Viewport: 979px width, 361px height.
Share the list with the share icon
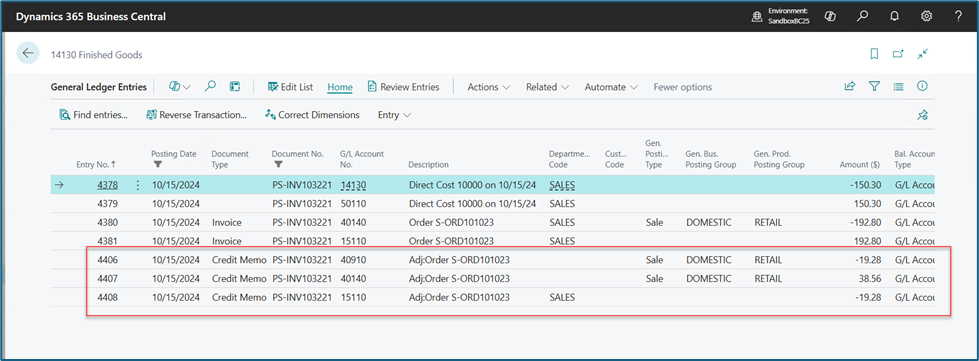pyautogui.click(x=850, y=87)
